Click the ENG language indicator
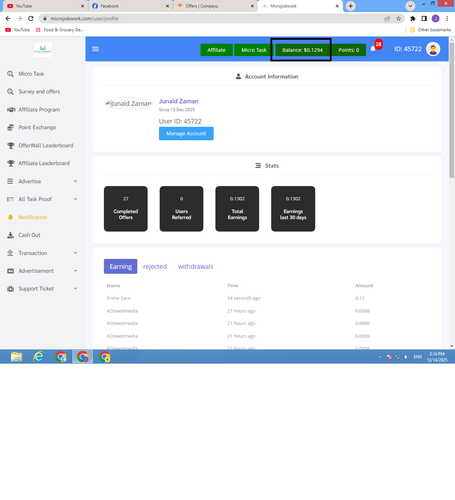The width and height of the screenshot is (455, 500). tap(418, 357)
